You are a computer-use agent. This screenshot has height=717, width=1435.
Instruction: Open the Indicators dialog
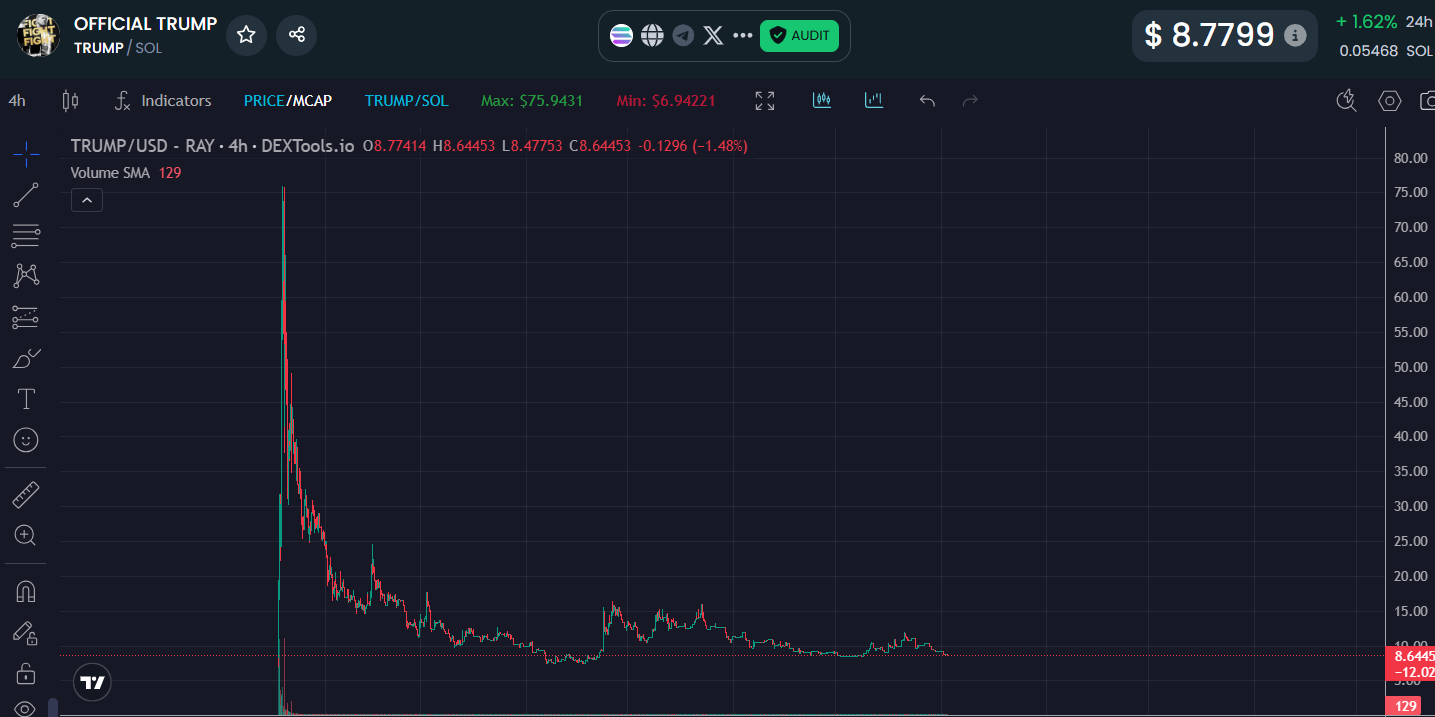(163, 101)
